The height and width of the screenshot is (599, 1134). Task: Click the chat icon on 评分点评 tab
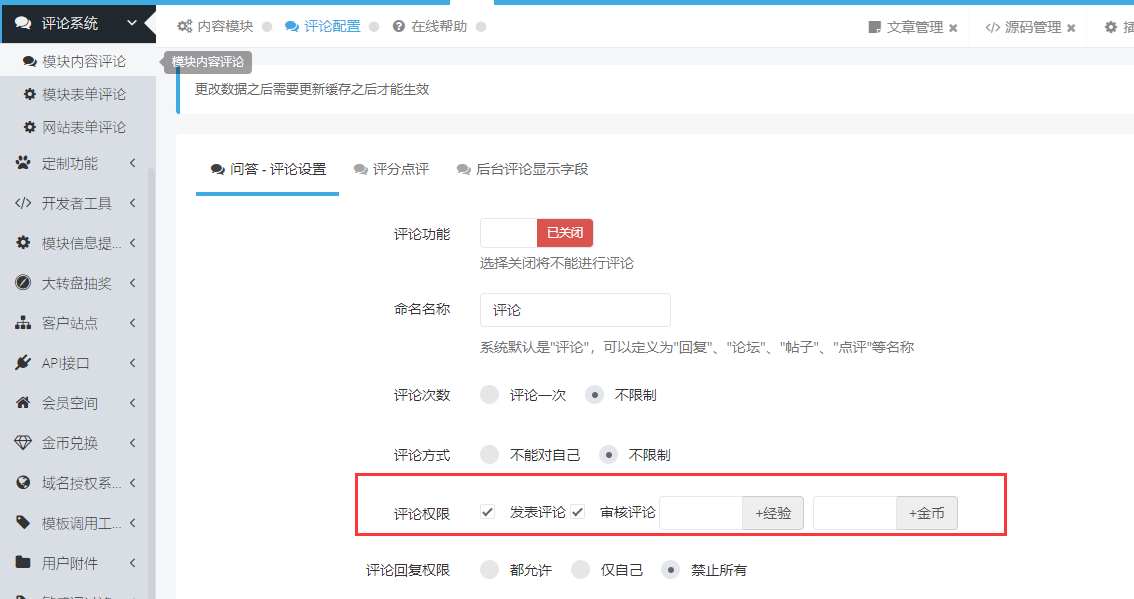360,169
